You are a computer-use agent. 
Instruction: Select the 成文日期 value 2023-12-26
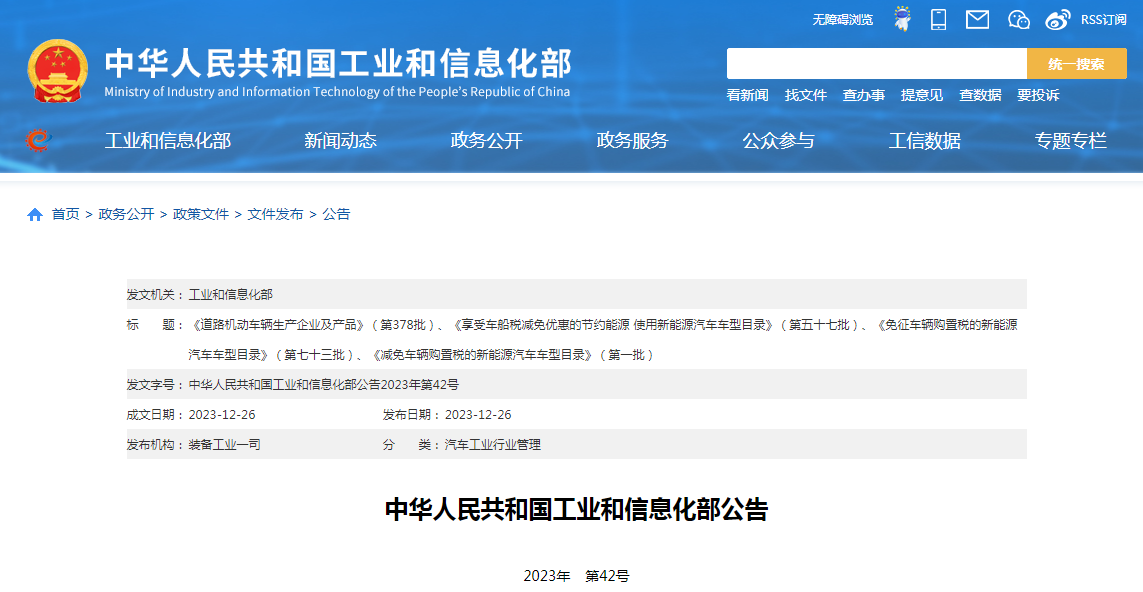[222, 415]
